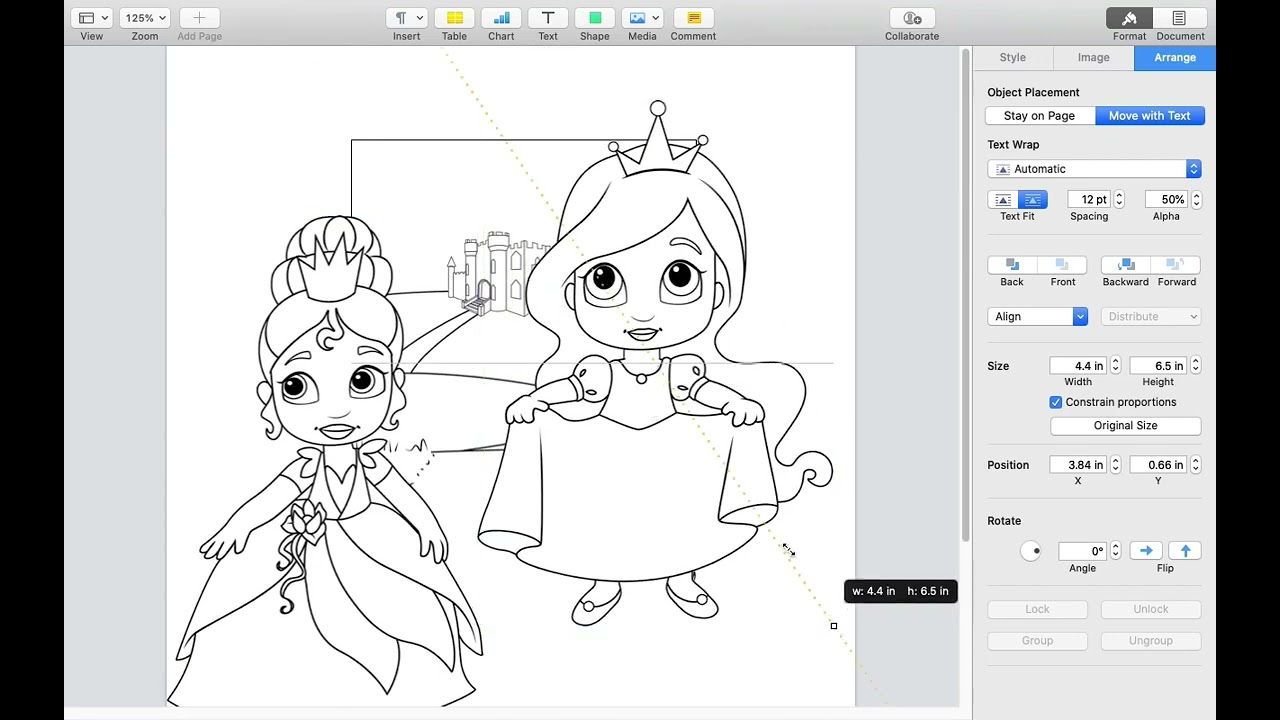Select the Arrange tab
Screen dimensions: 1280x720
(1175, 57)
